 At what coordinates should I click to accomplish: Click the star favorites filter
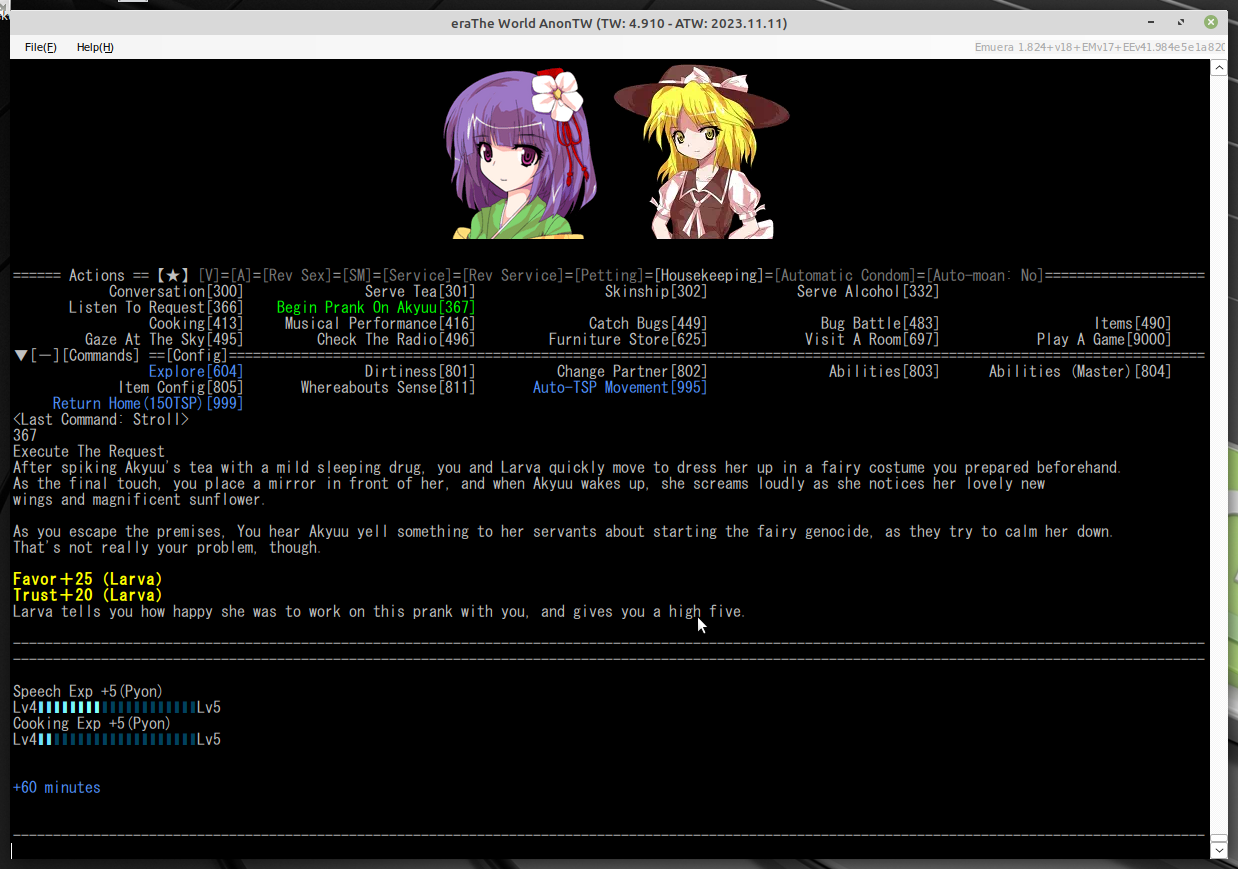(x=172, y=276)
